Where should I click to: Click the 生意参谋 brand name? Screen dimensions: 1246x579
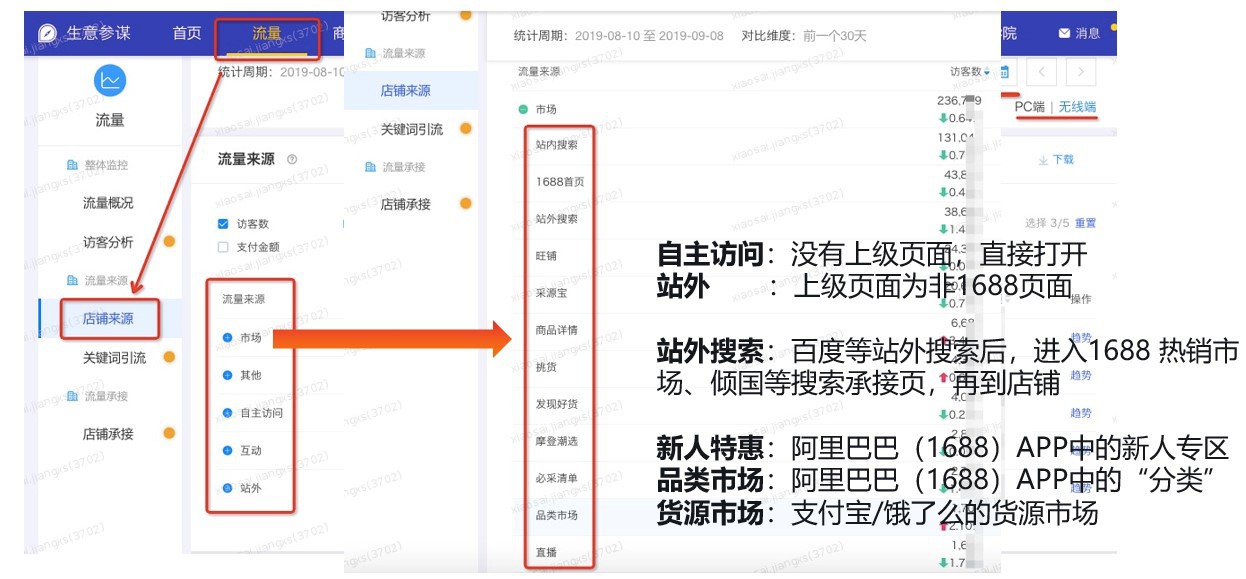coord(98,33)
